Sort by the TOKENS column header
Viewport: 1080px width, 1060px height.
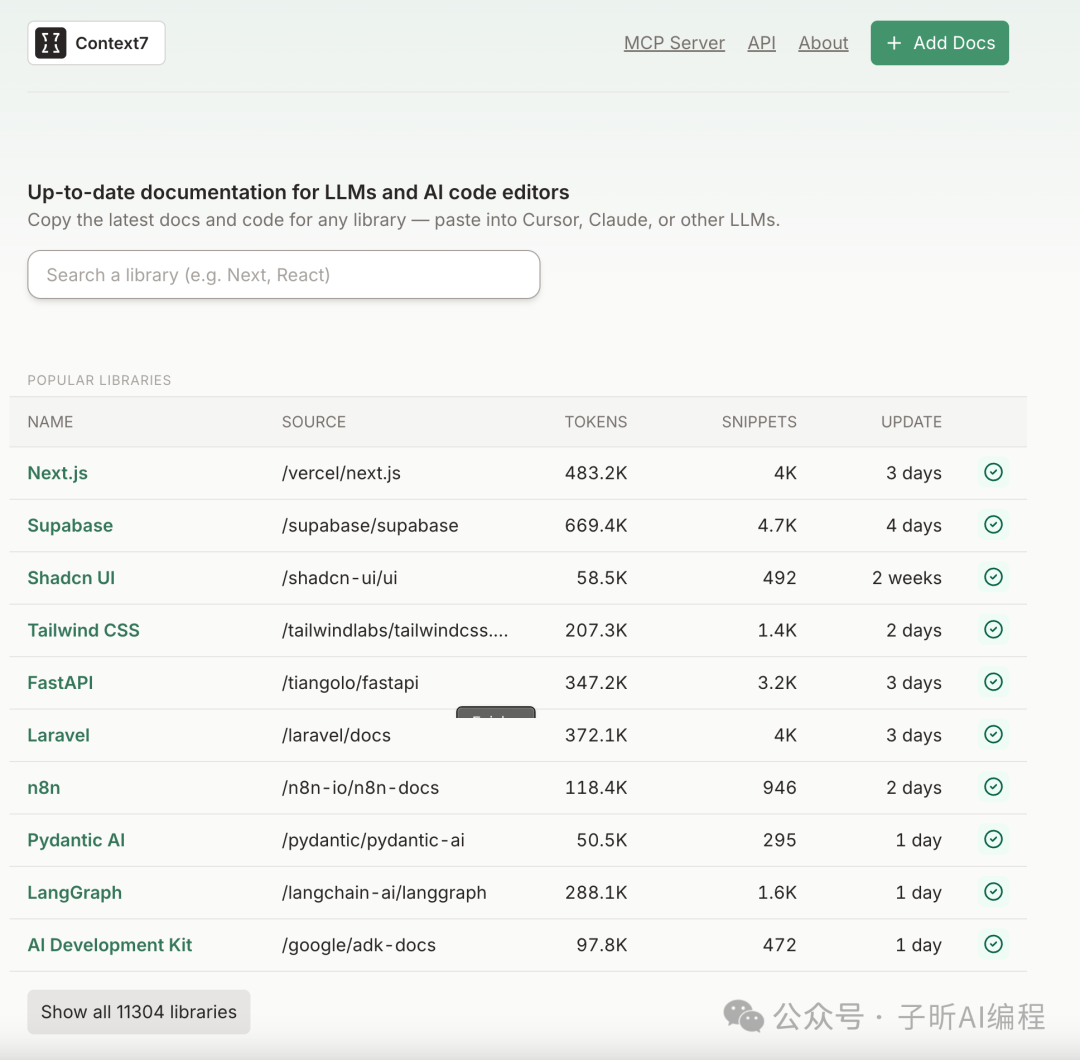pos(595,422)
